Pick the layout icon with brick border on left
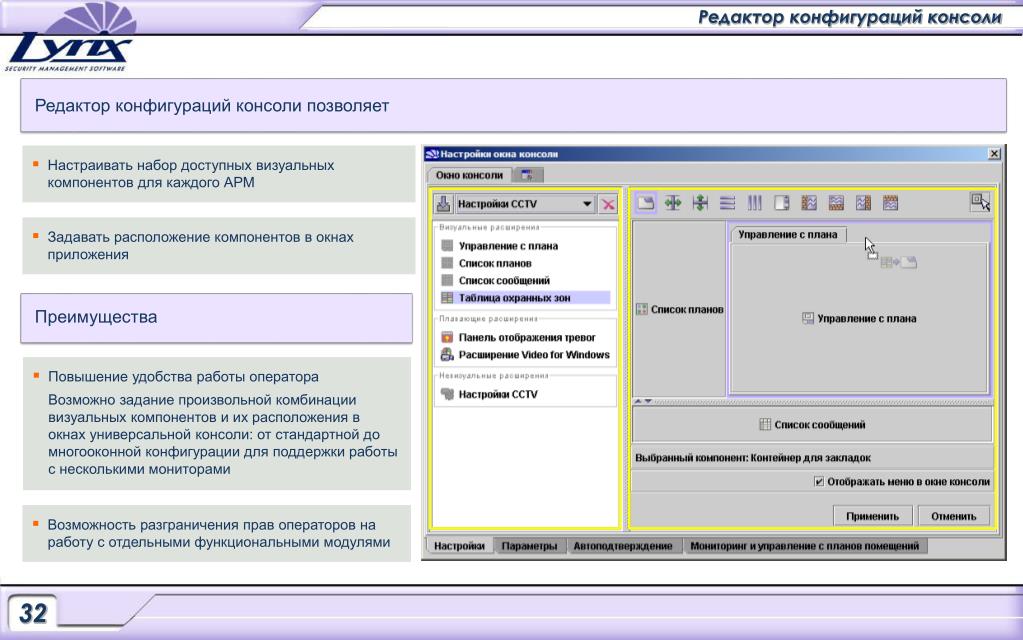The height and width of the screenshot is (640, 1023). (x=809, y=203)
